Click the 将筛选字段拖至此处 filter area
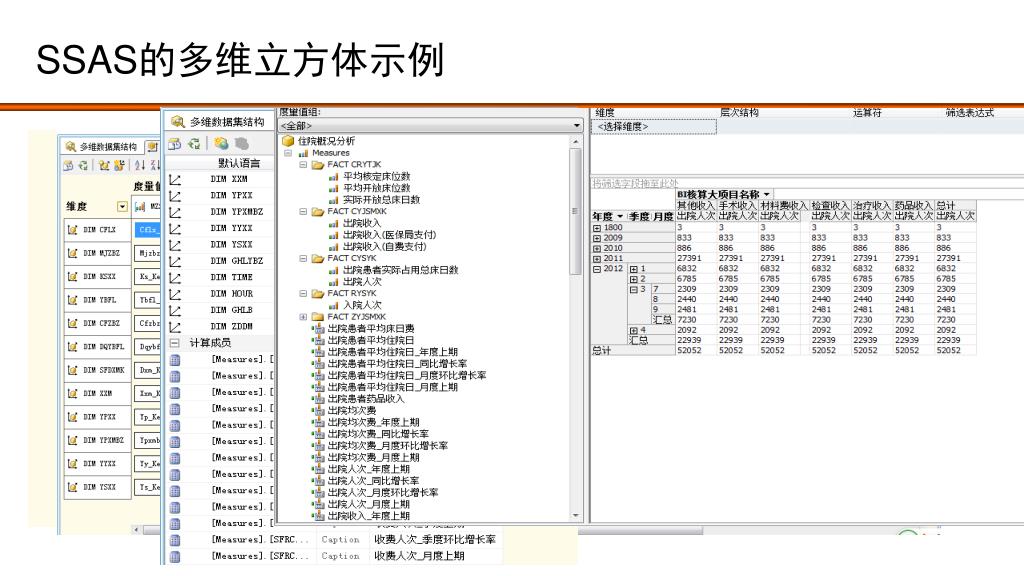Image resolution: width=1024 pixels, height=576 pixels. coord(635,184)
